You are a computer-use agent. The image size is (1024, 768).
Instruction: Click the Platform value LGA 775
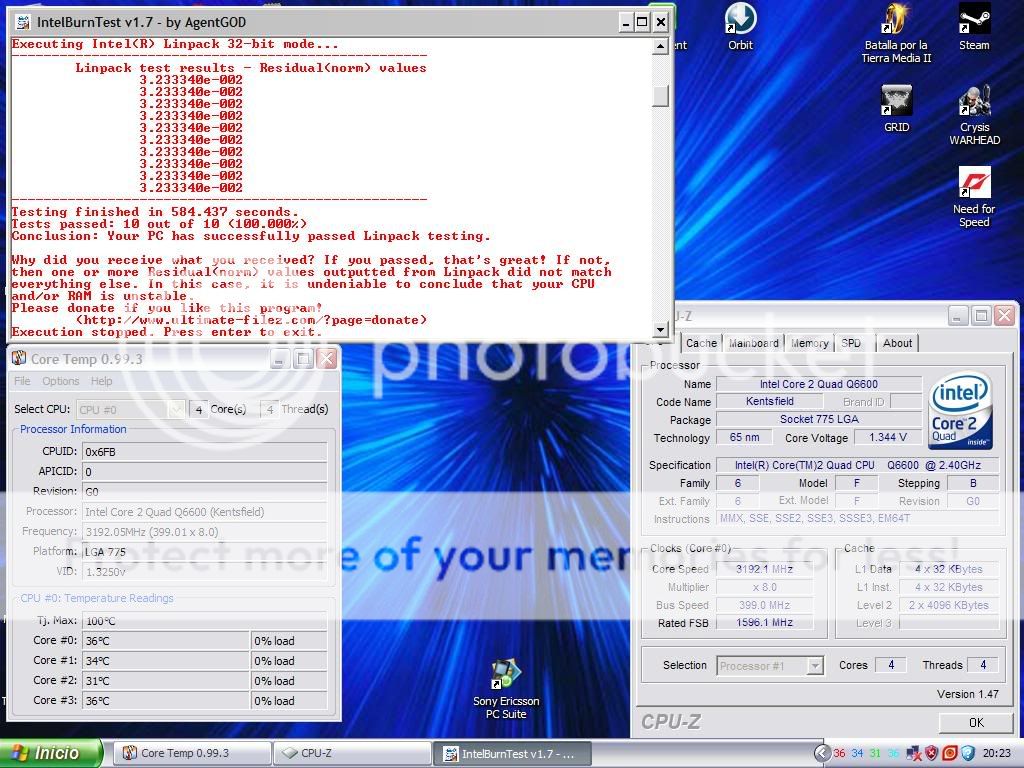[204, 552]
